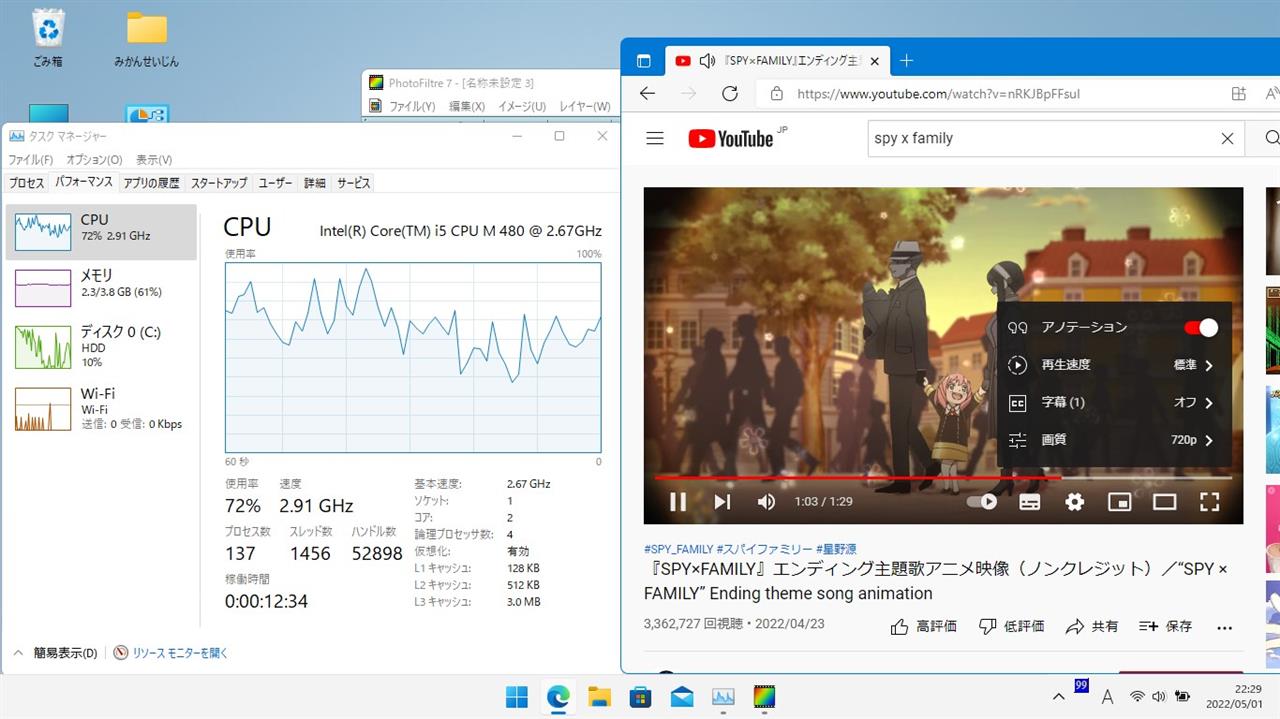The image size is (1280, 719).
Task: Pause the YouTube video
Action: [678, 502]
